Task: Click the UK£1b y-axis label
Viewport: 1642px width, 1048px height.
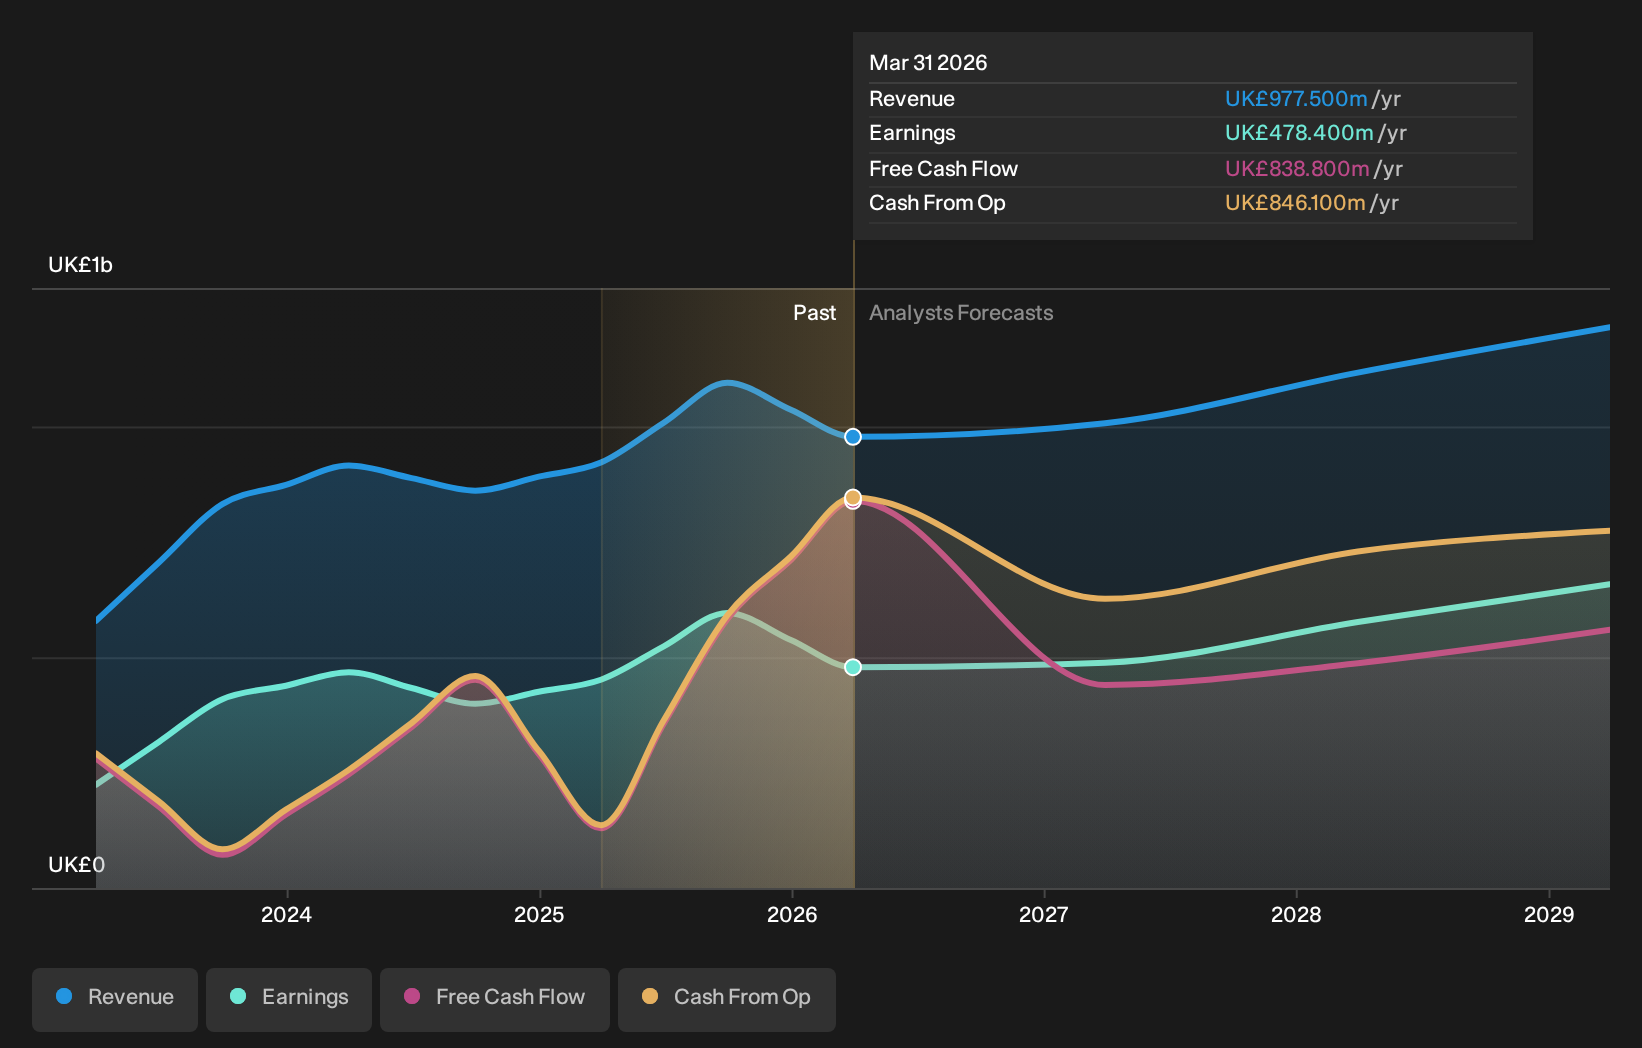Action: (x=80, y=265)
